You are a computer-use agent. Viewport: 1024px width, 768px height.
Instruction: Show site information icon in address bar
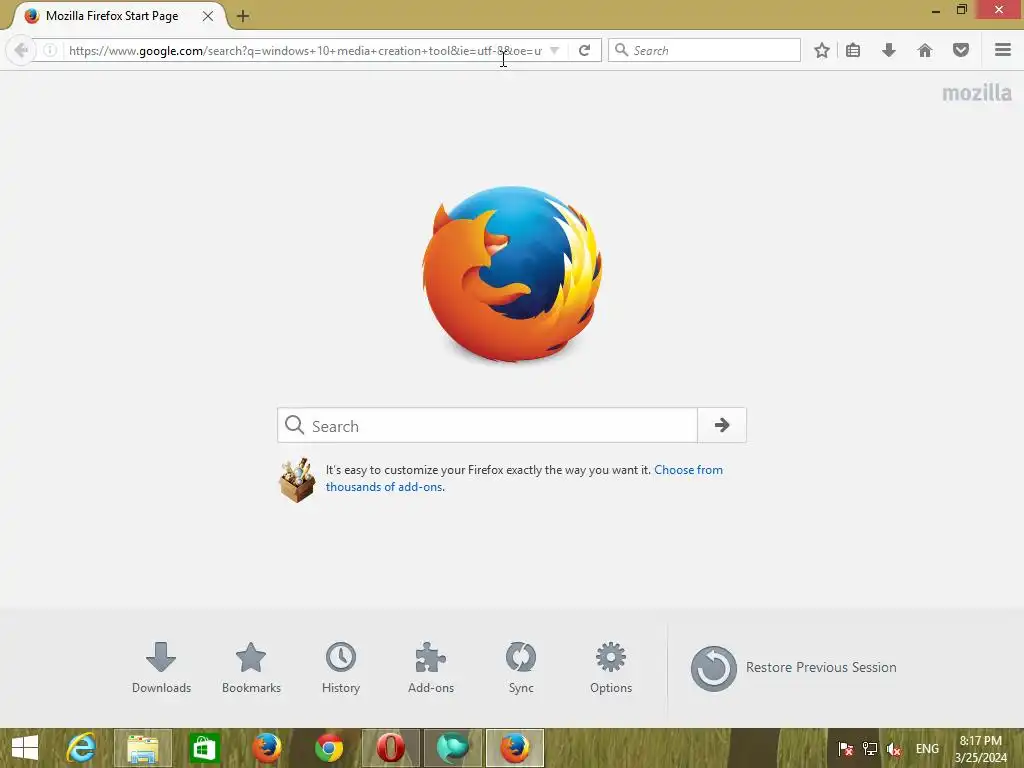coord(50,50)
